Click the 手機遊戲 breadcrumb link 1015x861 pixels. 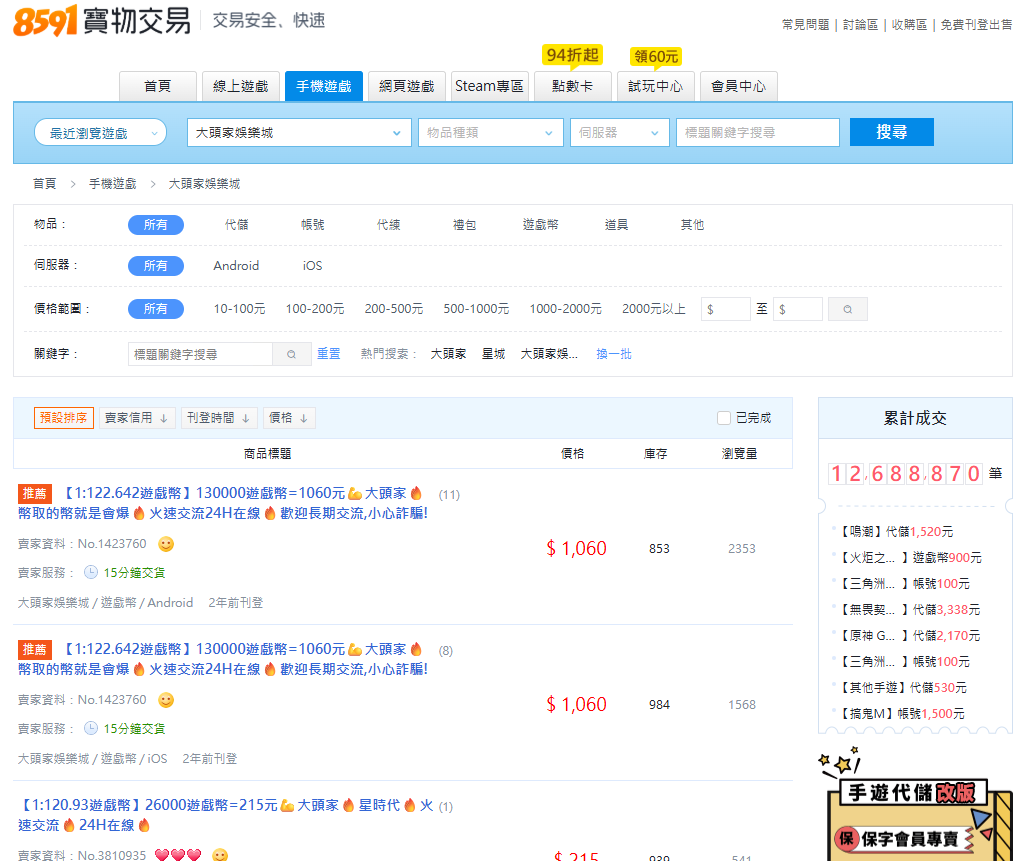113,184
